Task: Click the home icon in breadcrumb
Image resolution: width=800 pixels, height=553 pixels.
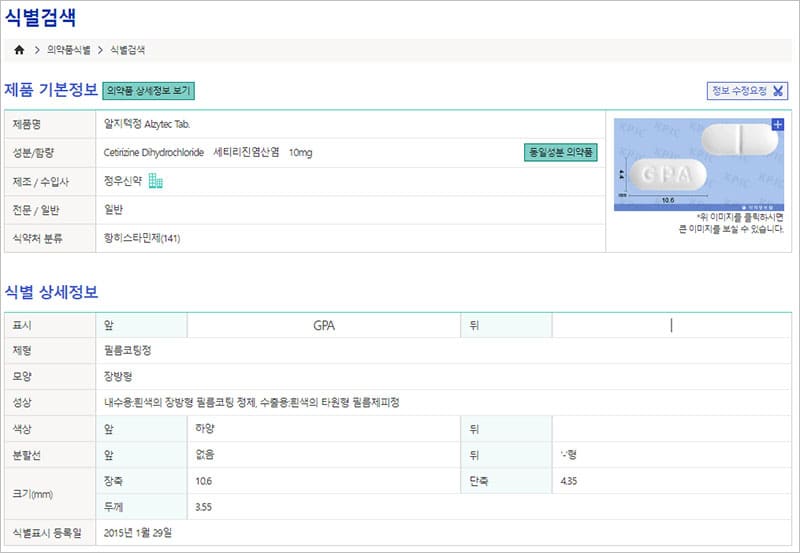Action: pyautogui.click(x=19, y=49)
